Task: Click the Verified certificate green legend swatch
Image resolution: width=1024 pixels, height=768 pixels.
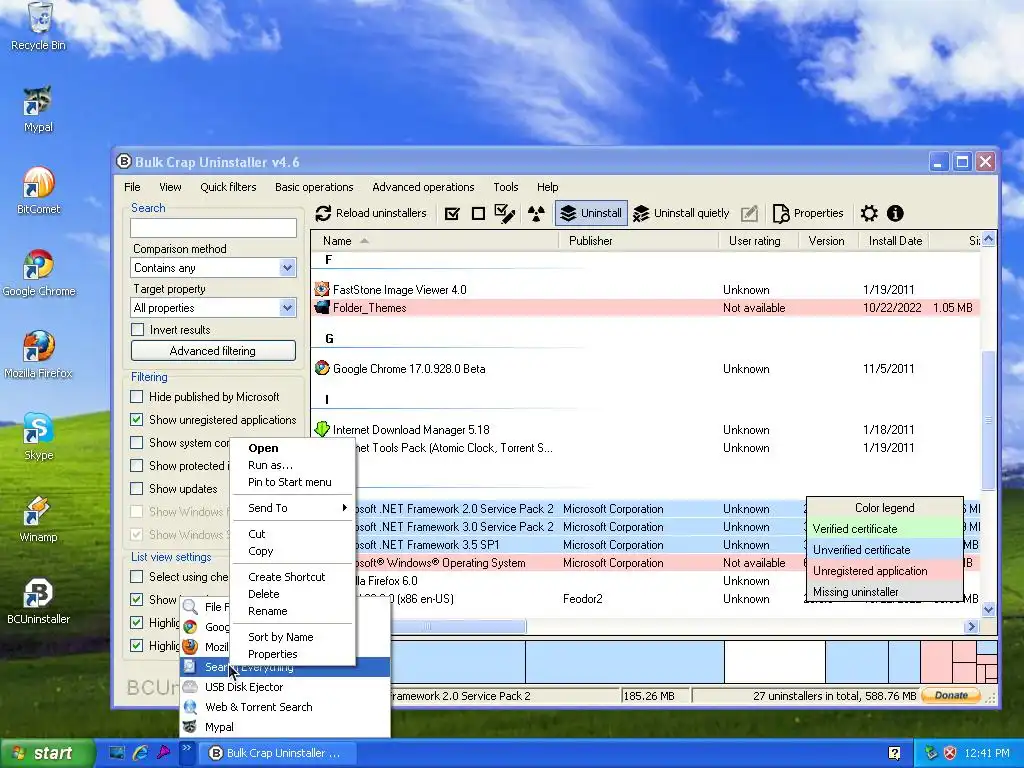Action: [x=884, y=529]
